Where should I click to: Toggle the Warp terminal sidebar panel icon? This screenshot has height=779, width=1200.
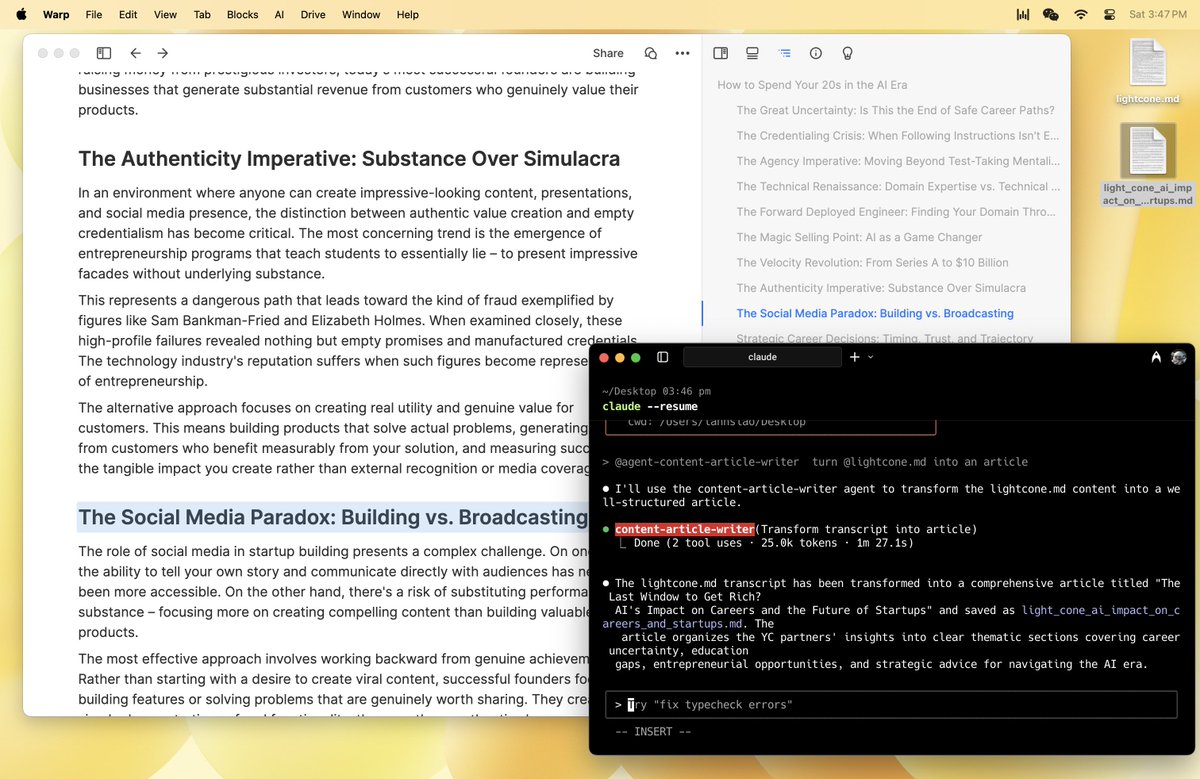(662, 357)
